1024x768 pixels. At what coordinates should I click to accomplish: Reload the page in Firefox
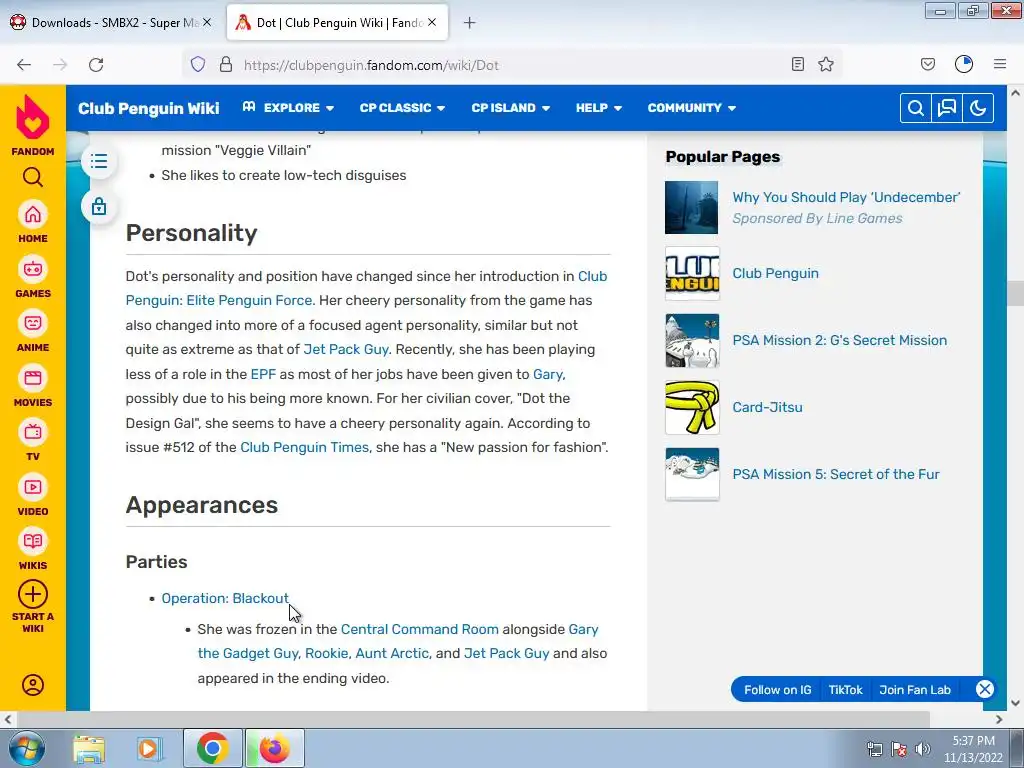pyautogui.click(x=96, y=65)
